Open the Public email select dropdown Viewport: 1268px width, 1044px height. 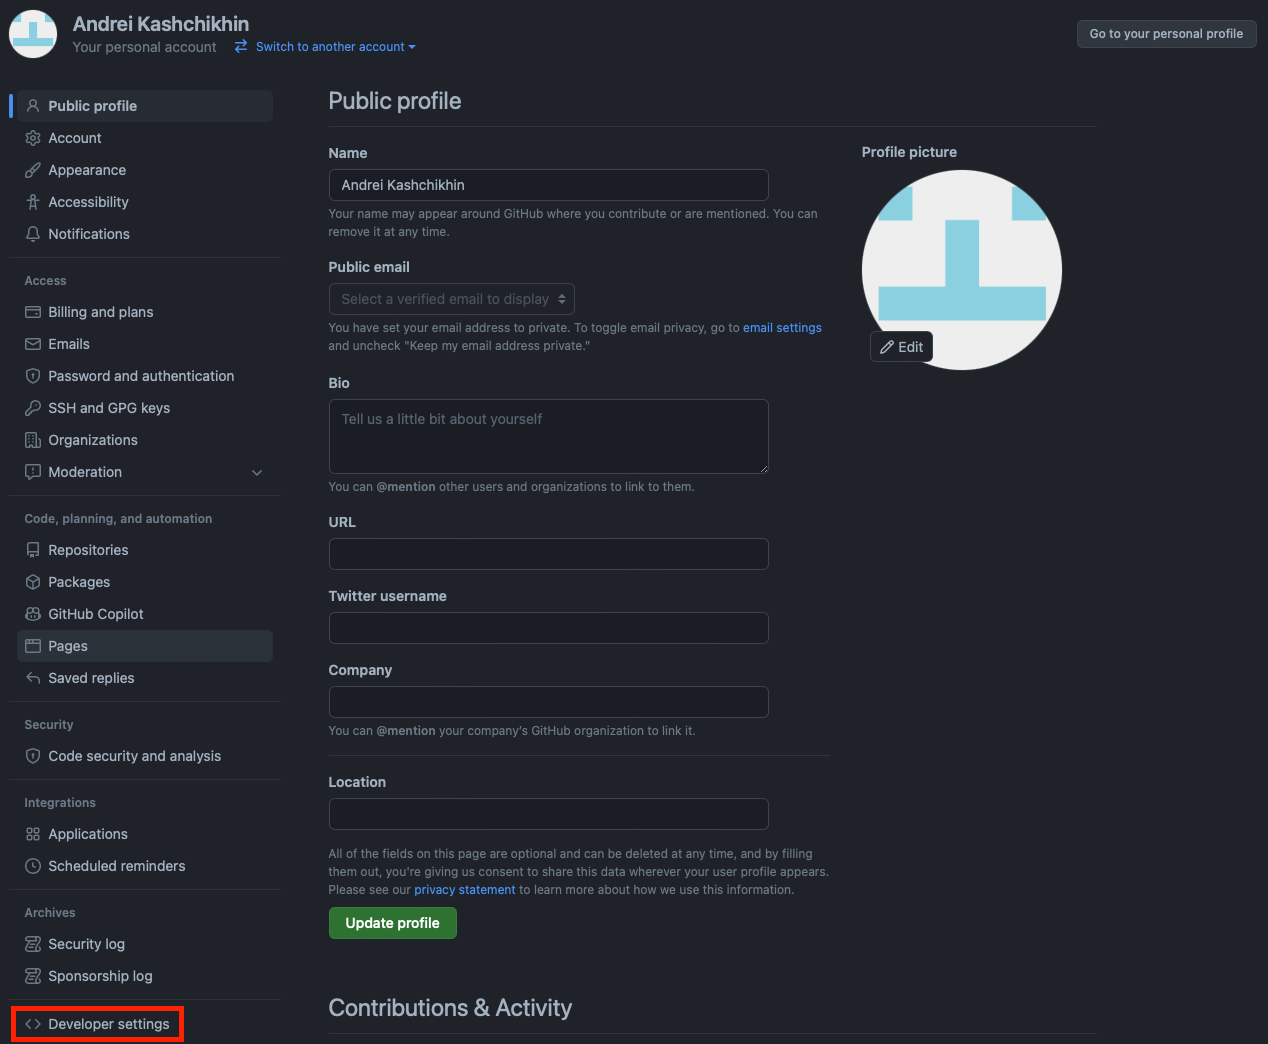(452, 299)
